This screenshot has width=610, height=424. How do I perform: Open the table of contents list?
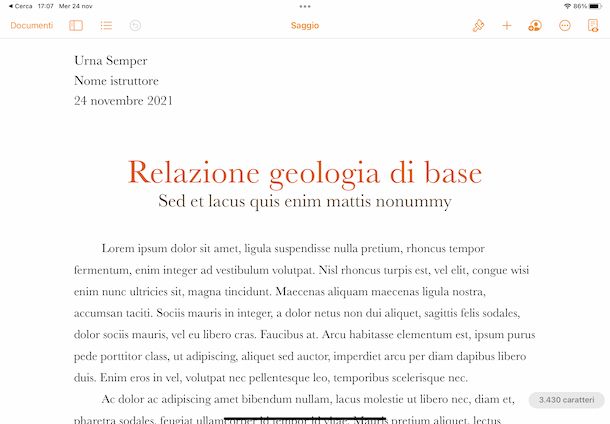[x=106, y=26]
